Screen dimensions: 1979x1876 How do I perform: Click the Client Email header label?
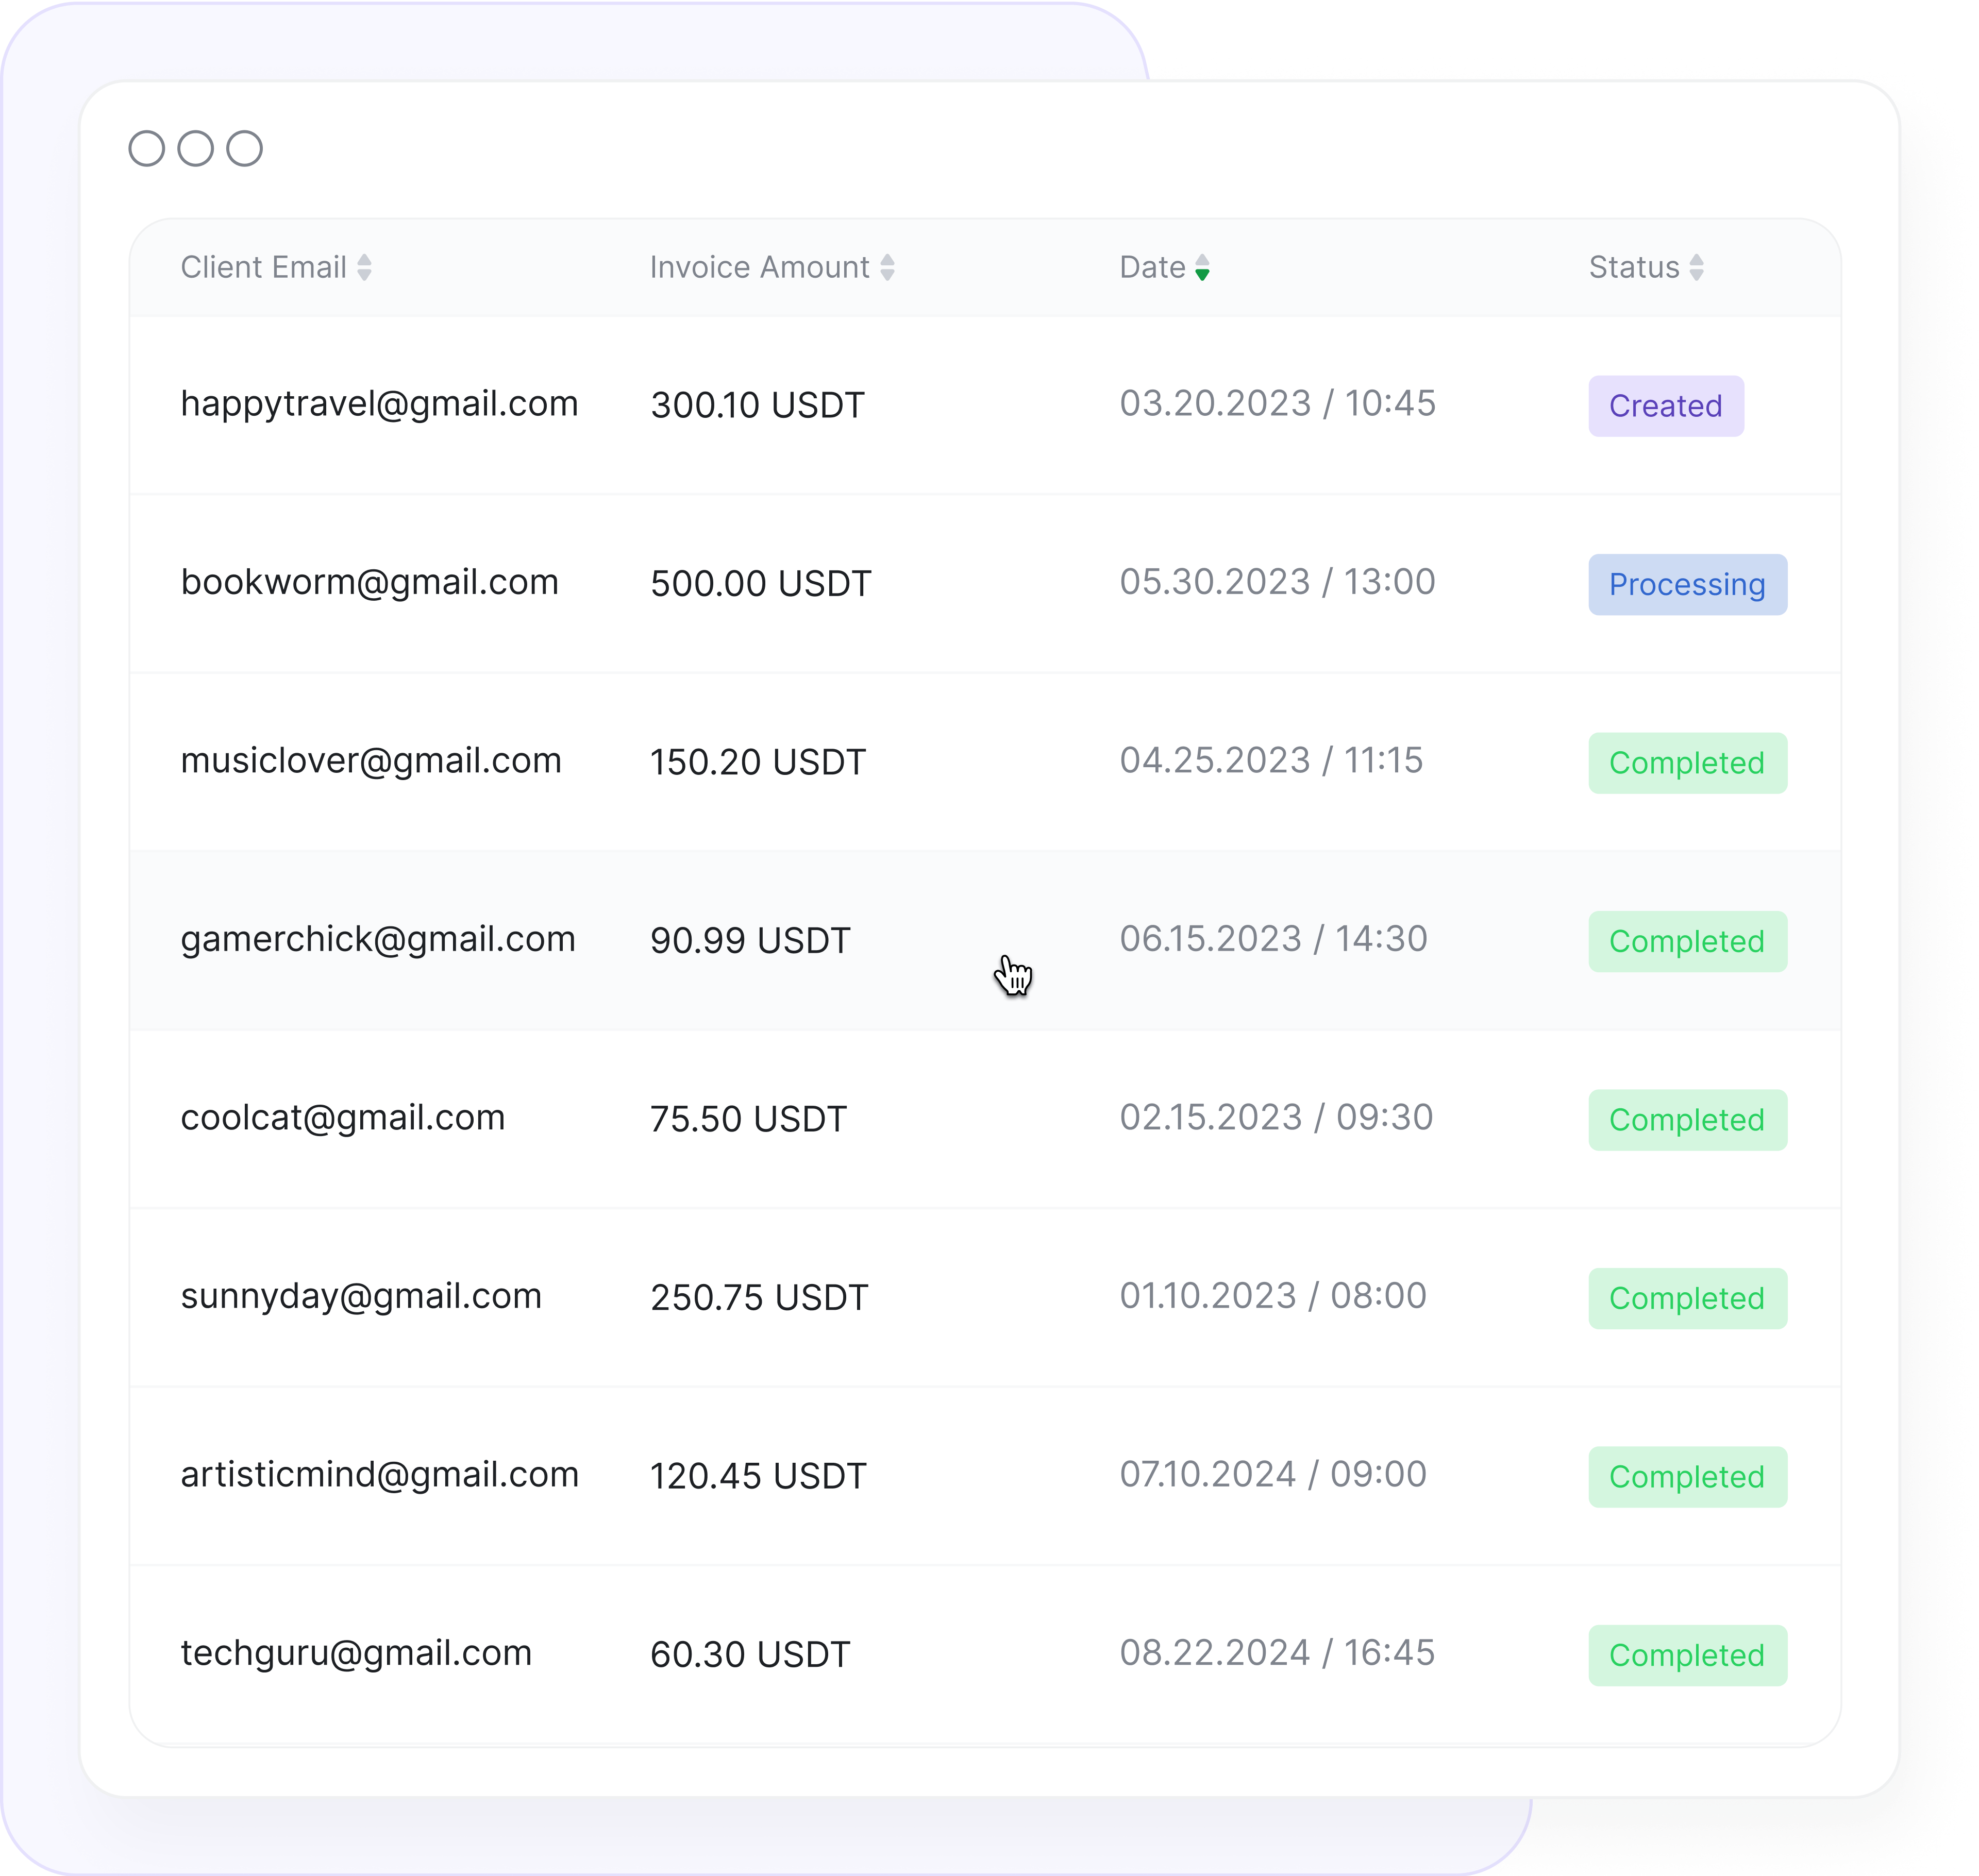263,267
